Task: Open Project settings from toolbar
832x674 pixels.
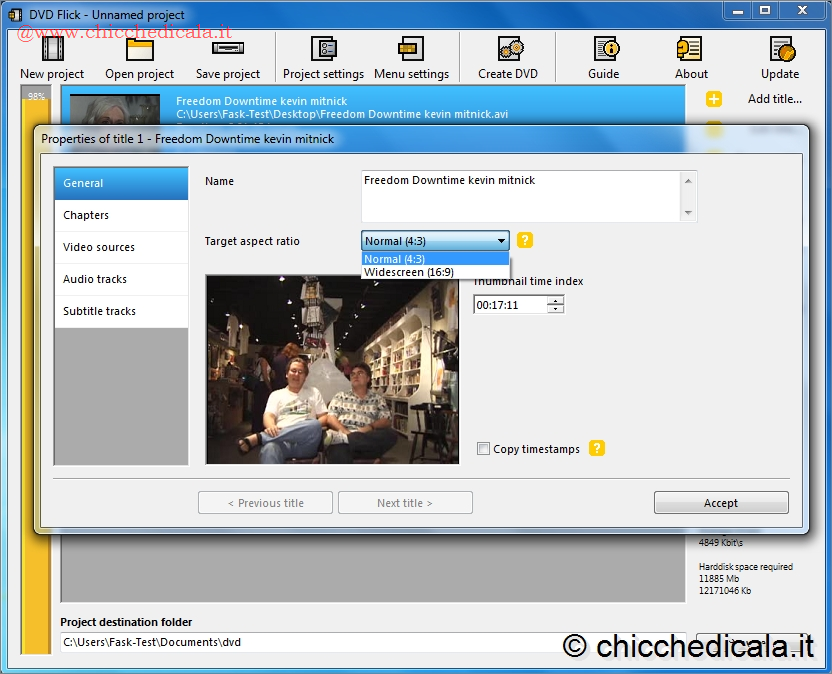Action: point(323,50)
